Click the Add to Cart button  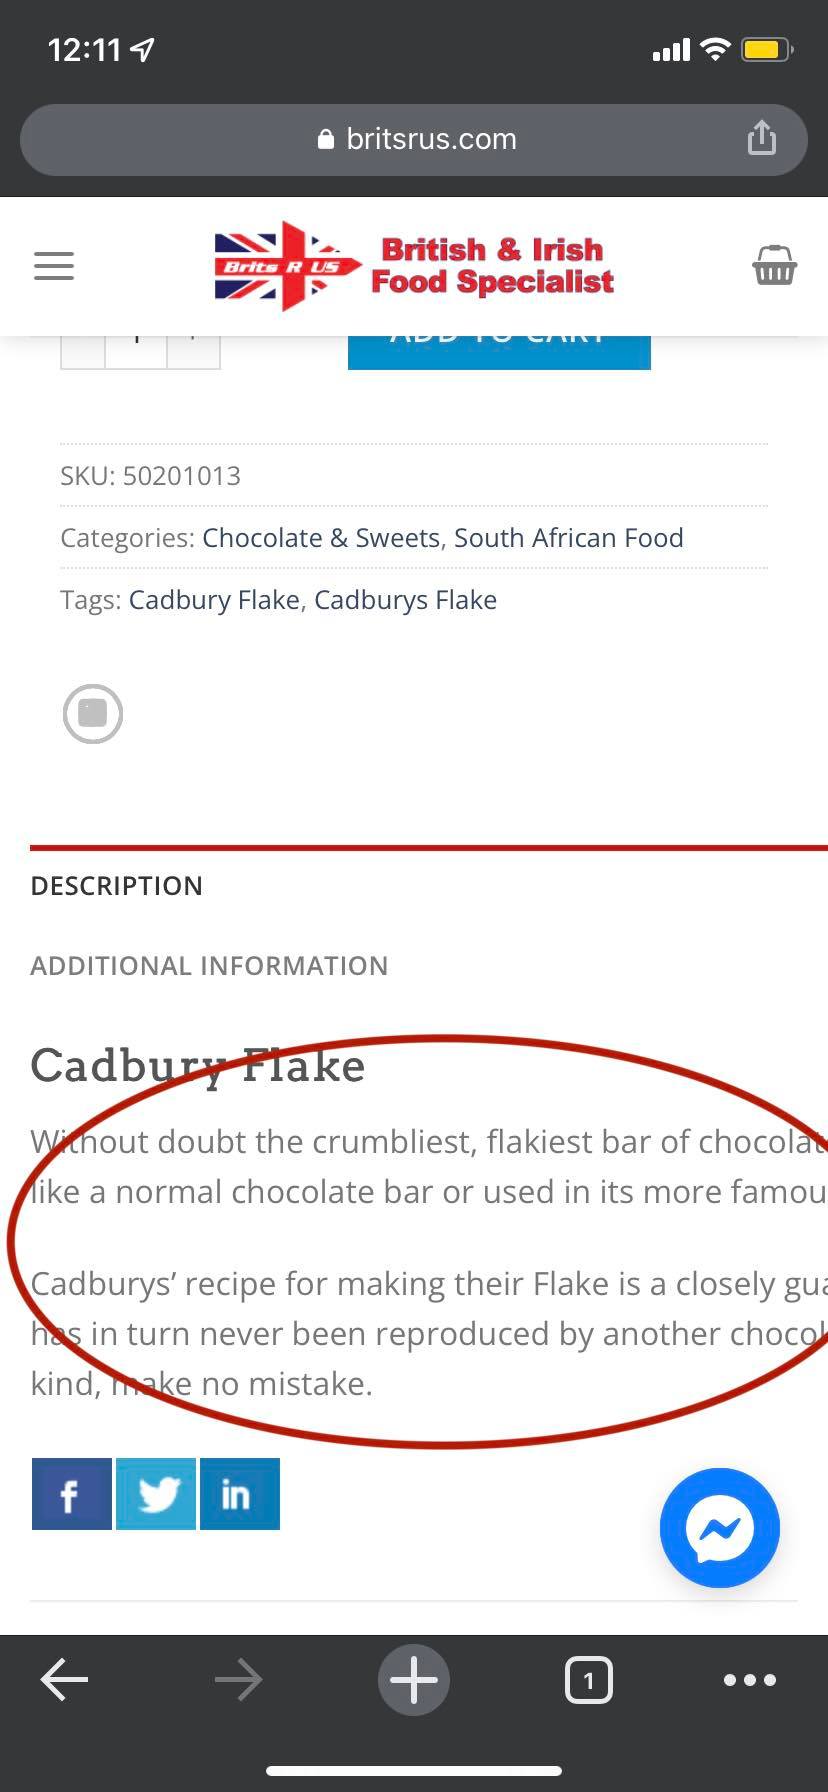pyautogui.click(x=499, y=352)
